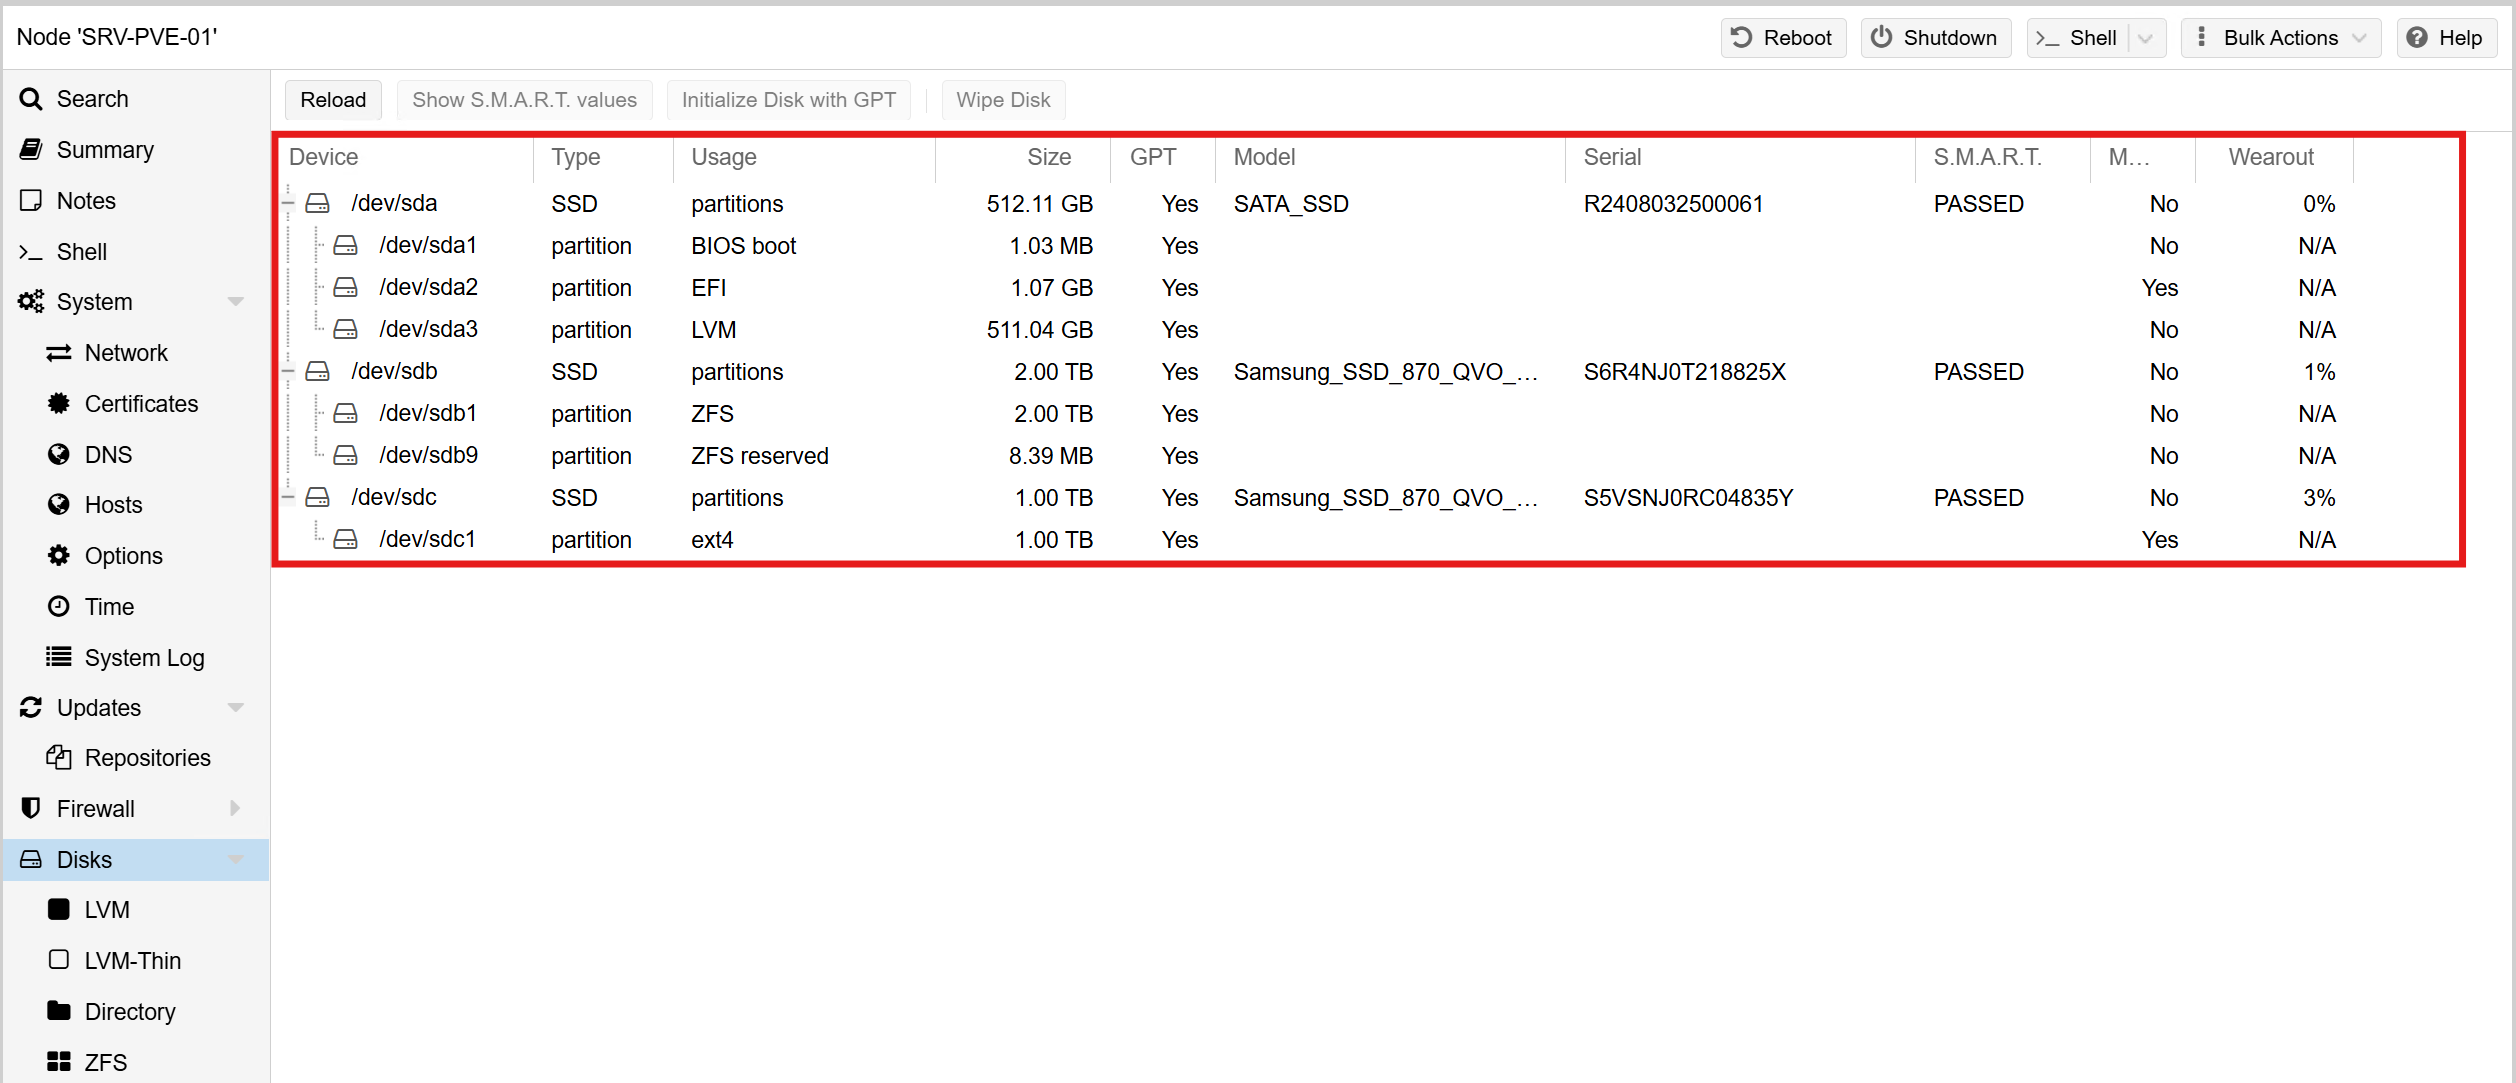Click the Firewall shield icon

[x=31, y=808]
